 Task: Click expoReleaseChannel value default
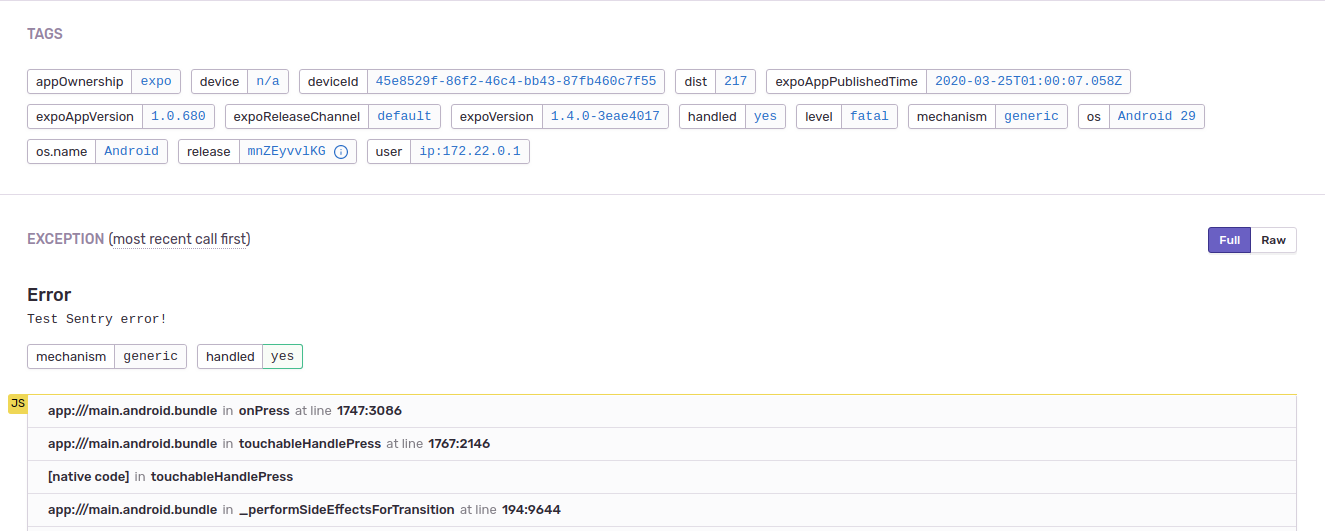(404, 117)
